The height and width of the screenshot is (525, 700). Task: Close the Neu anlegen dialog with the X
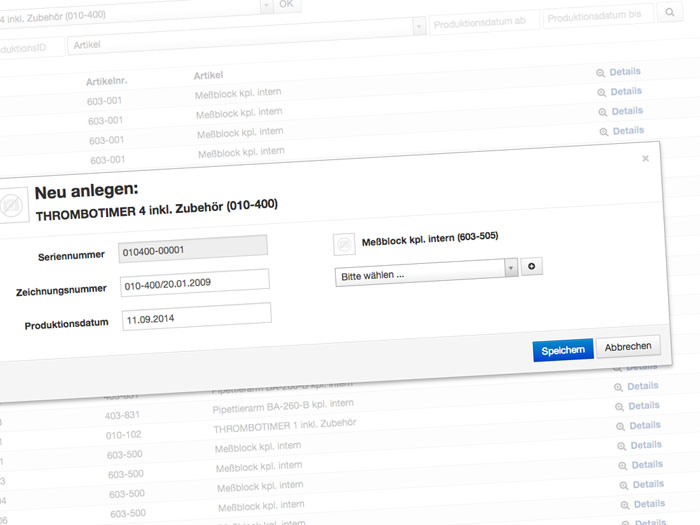(x=645, y=158)
